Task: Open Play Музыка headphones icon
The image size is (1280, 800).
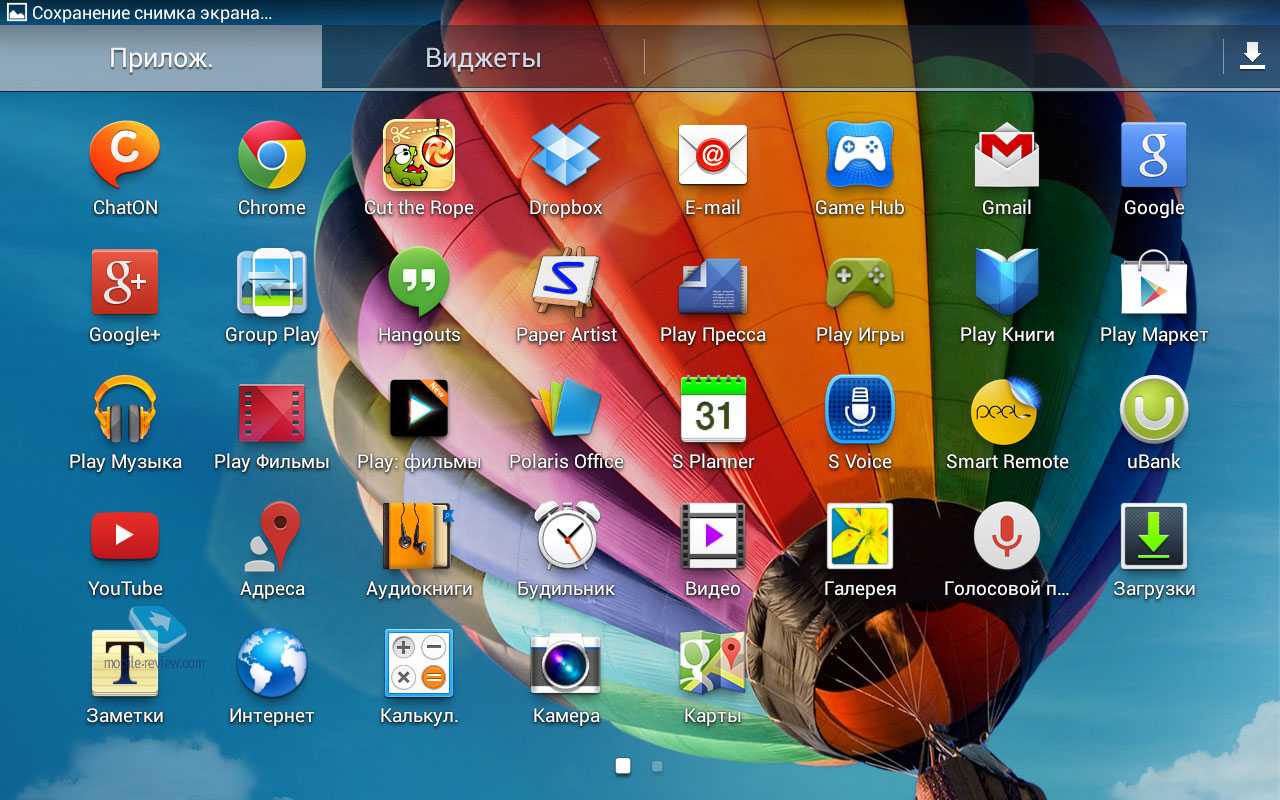Action: click(125, 409)
